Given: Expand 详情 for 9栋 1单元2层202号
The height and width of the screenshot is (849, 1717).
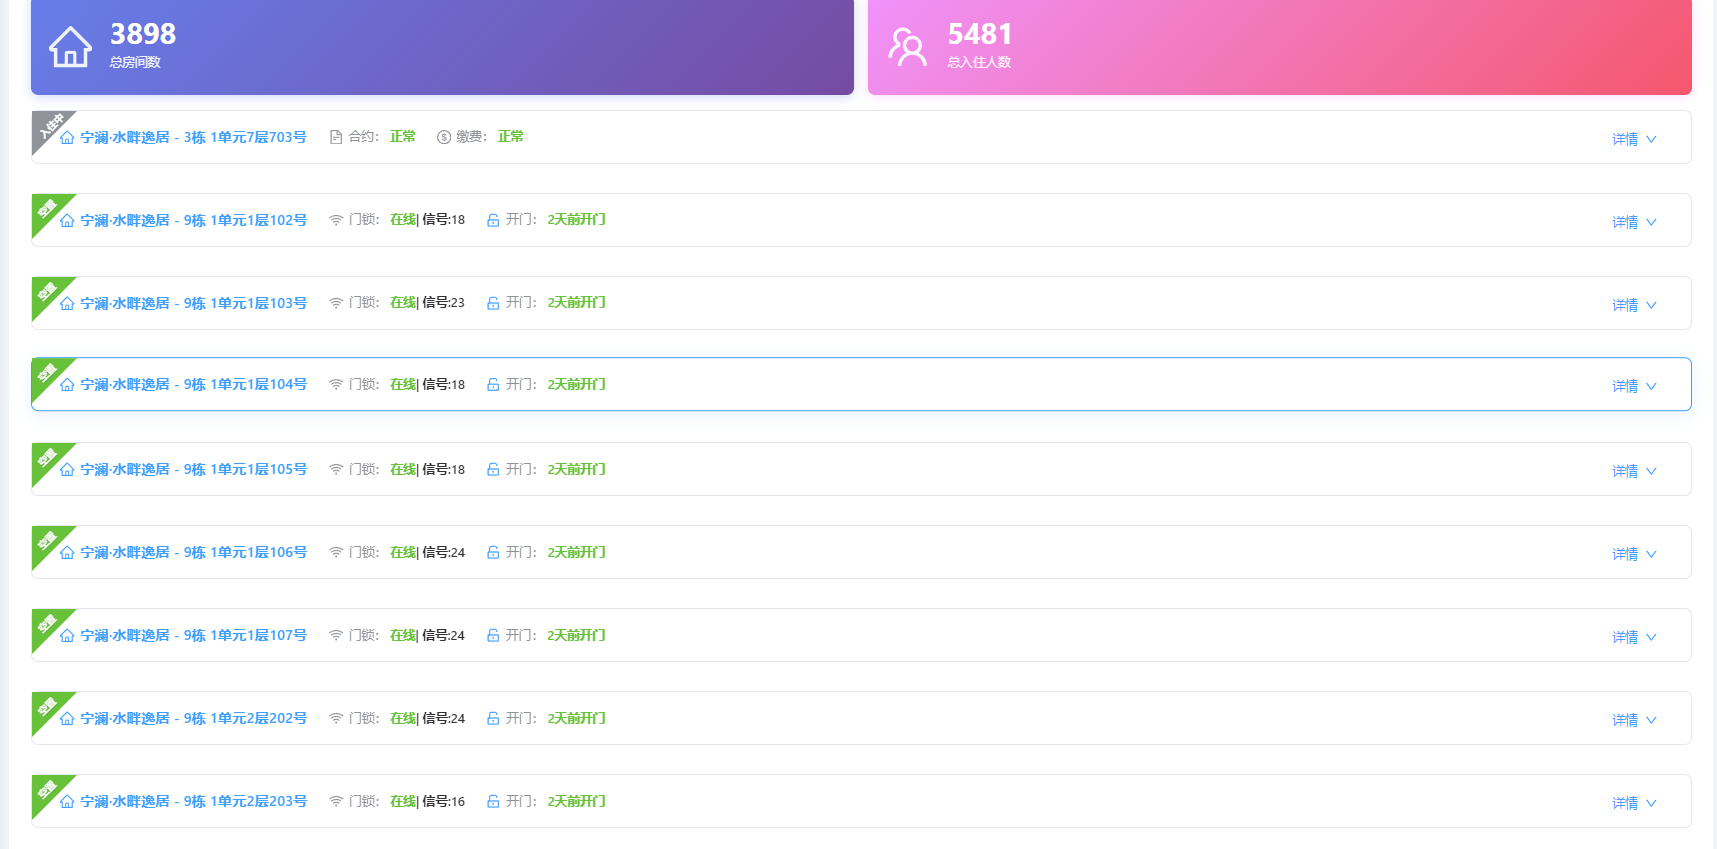Looking at the screenshot, I should [1634, 720].
